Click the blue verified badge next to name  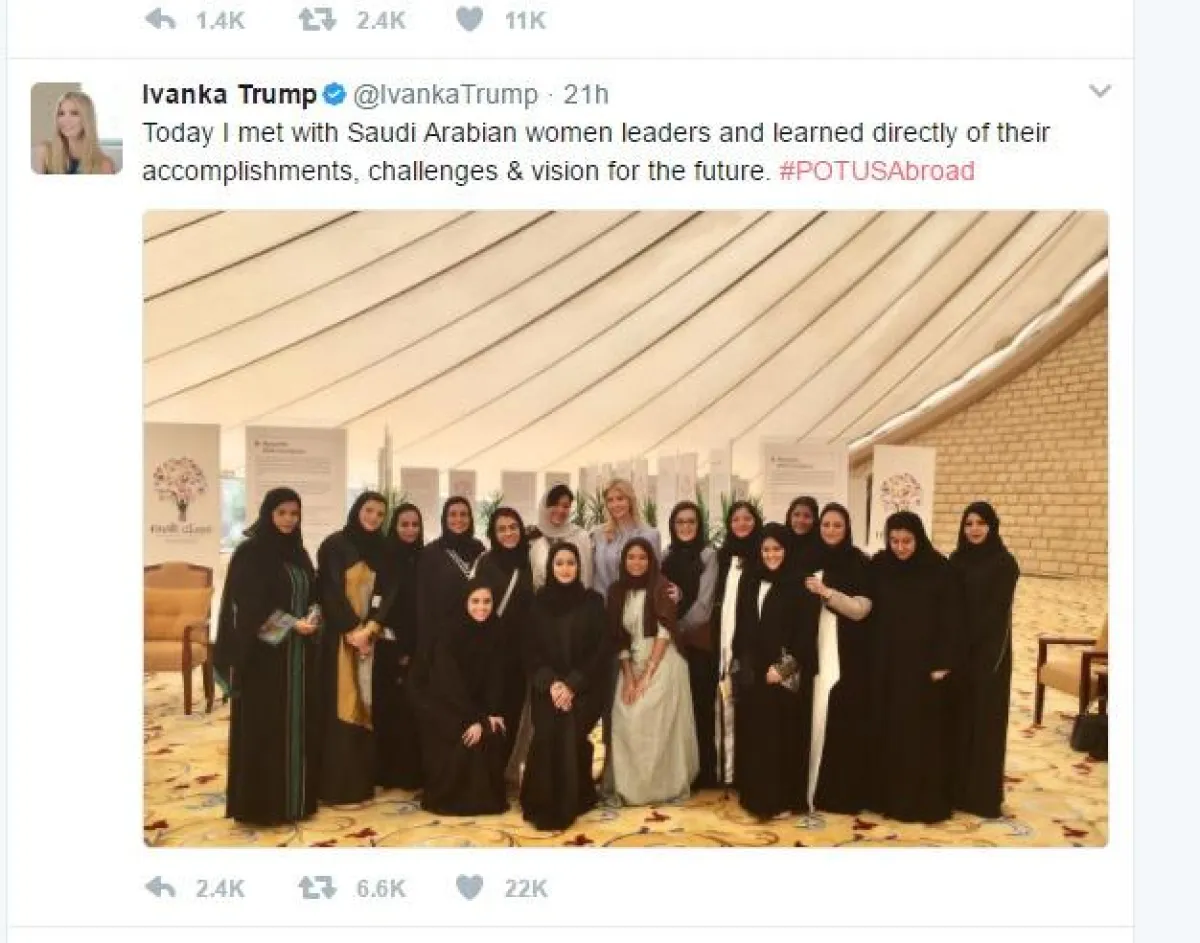coord(334,95)
